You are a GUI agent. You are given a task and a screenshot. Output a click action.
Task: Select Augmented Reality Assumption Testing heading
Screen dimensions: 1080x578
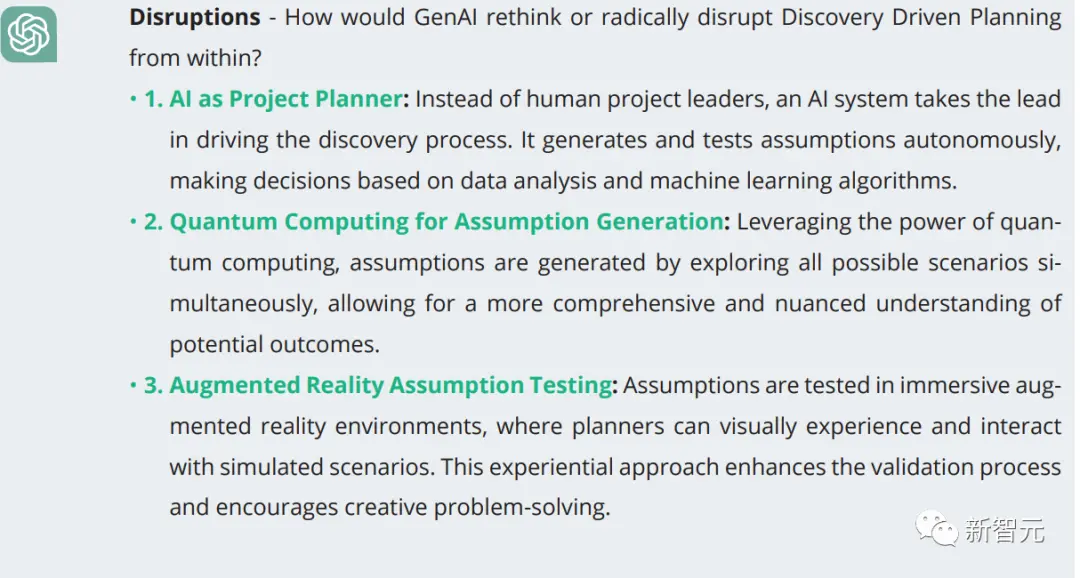tap(390, 385)
